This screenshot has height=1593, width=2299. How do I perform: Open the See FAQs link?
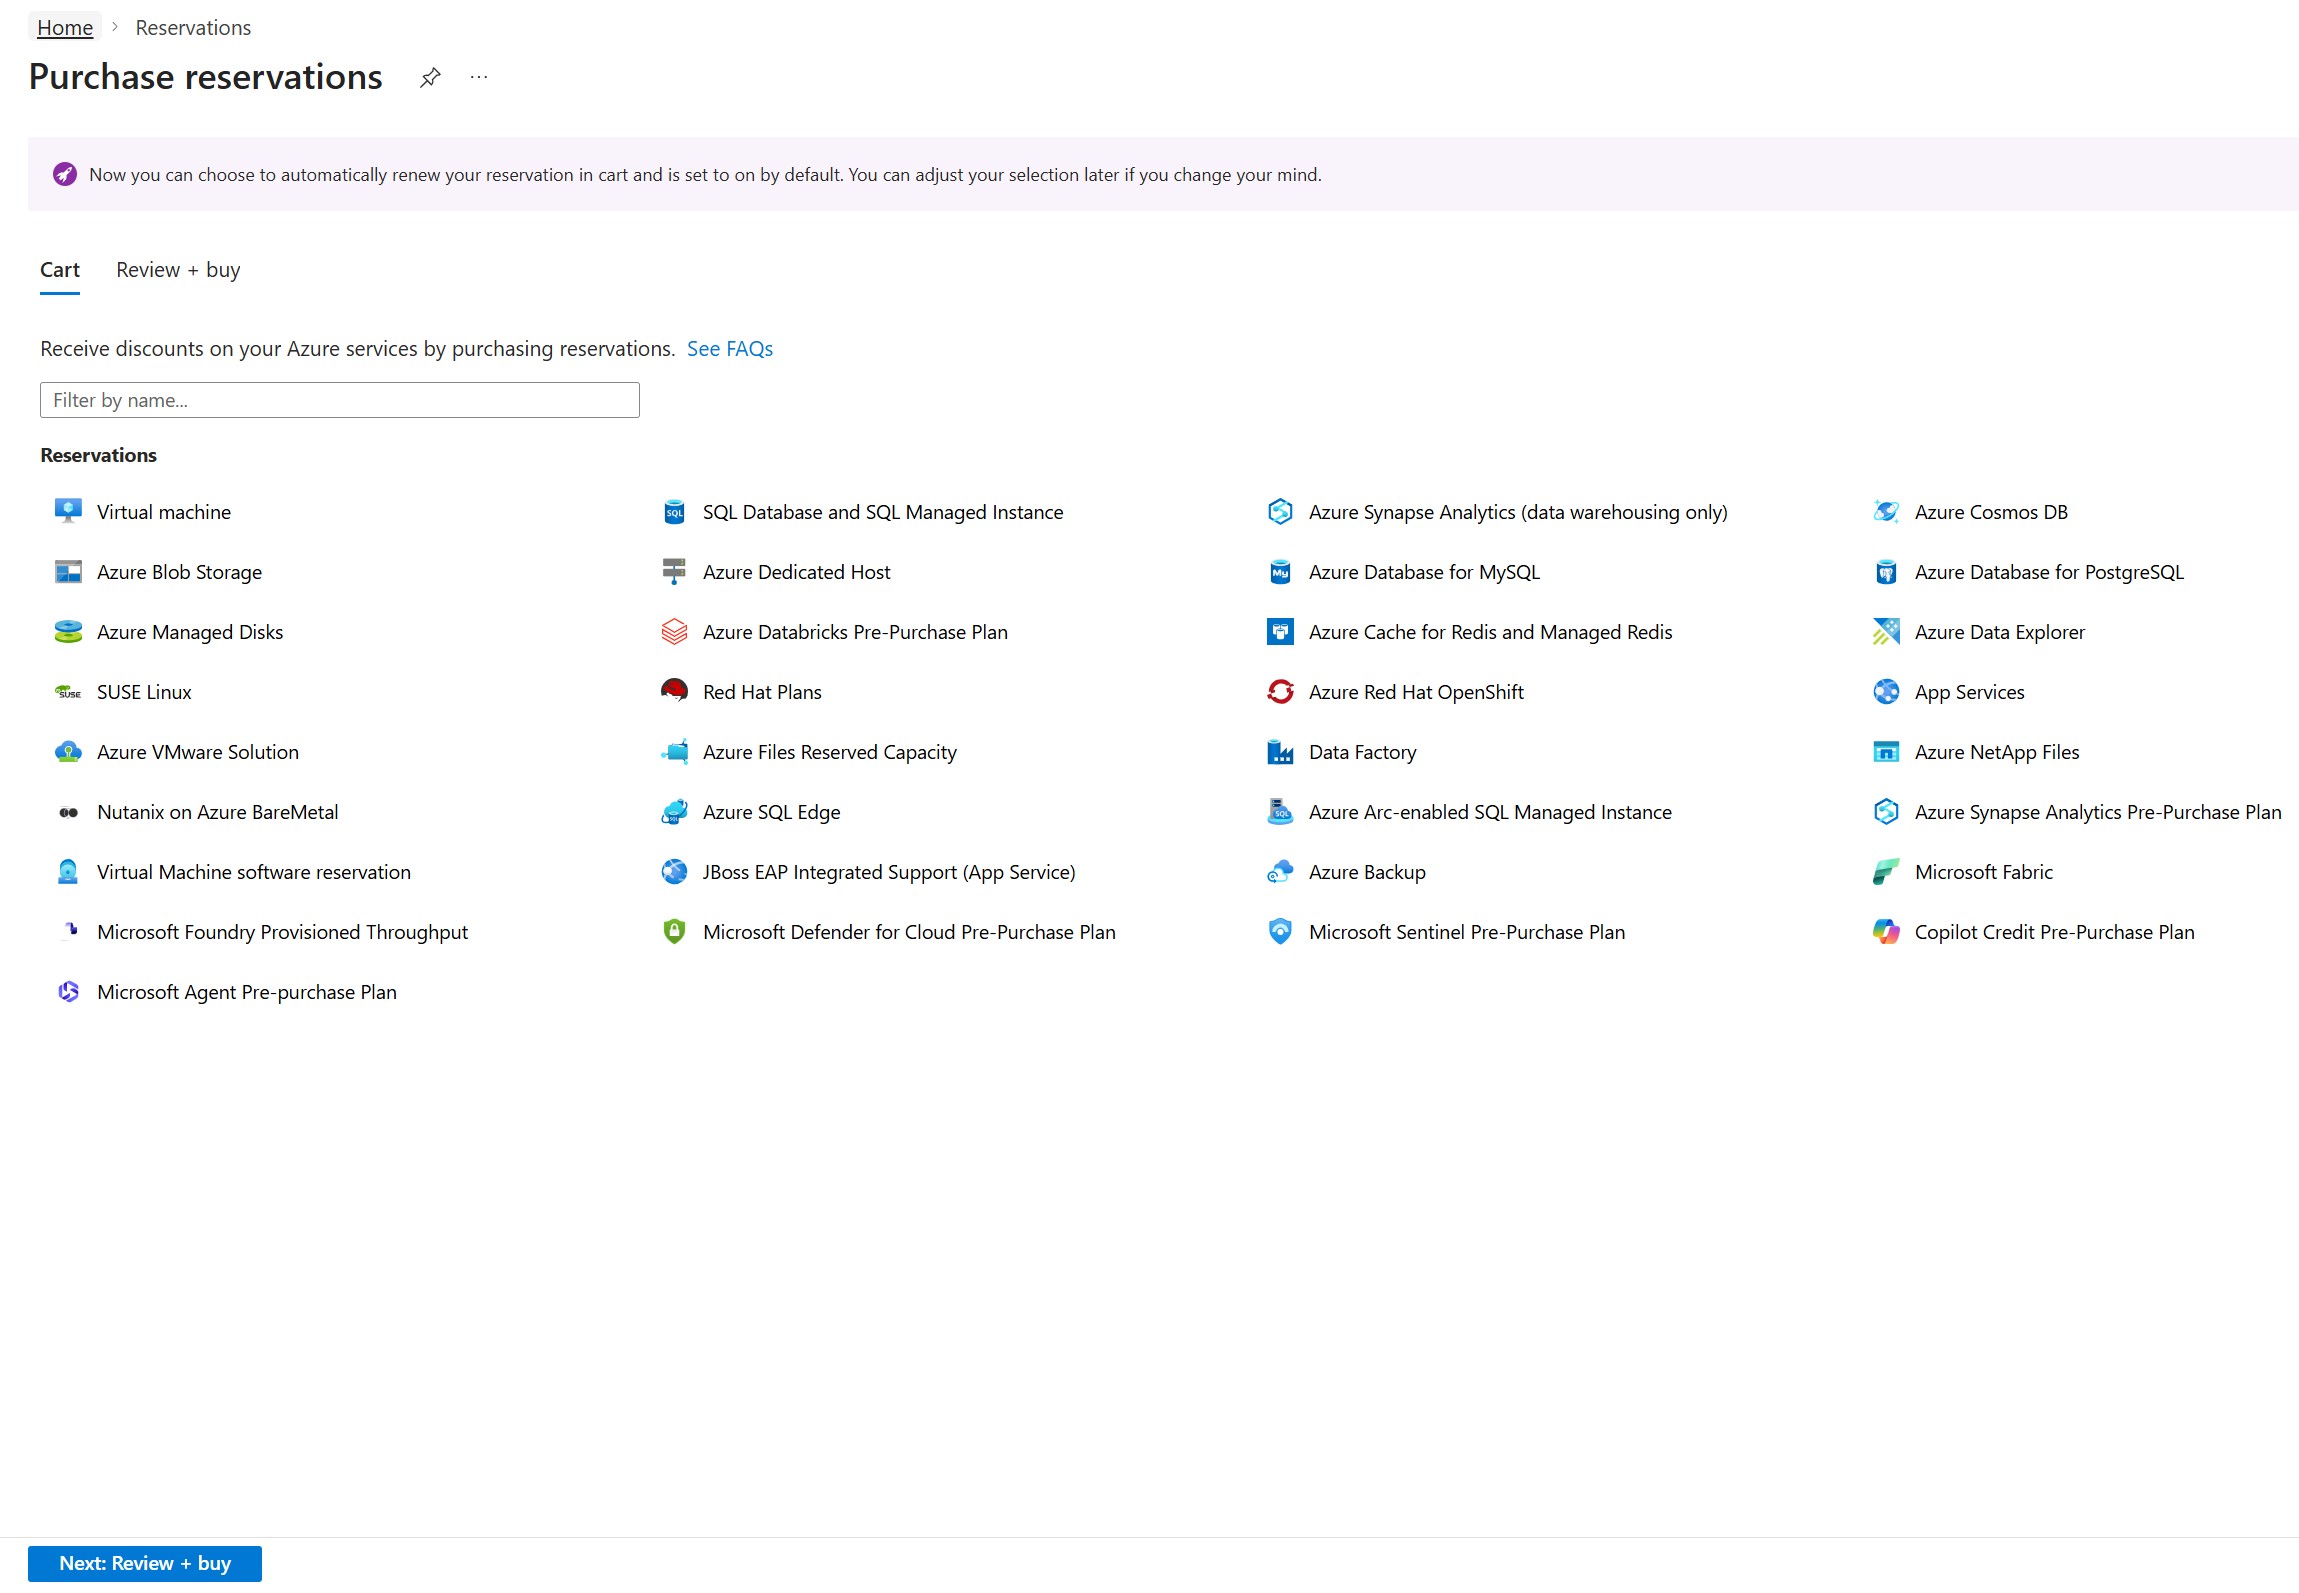pyautogui.click(x=729, y=349)
